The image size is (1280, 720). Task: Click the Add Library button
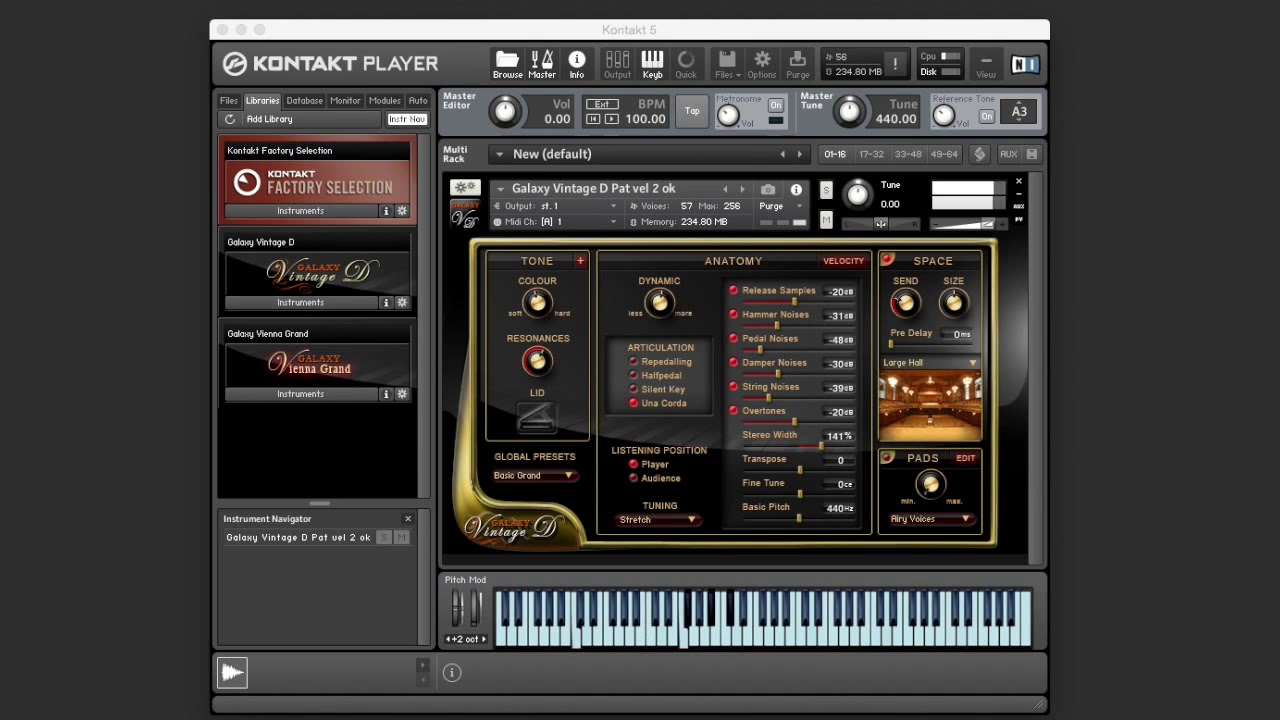pyautogui.click(x=269, y=119)
